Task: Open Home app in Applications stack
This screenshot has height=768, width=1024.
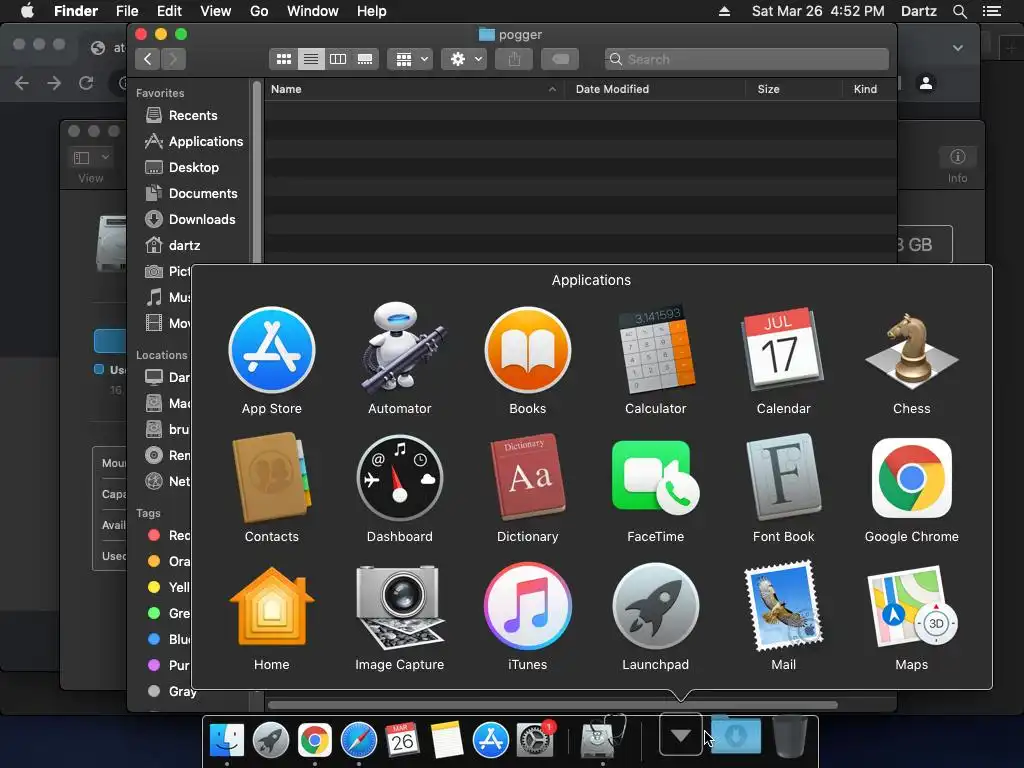Action: (x=272, y=607)
